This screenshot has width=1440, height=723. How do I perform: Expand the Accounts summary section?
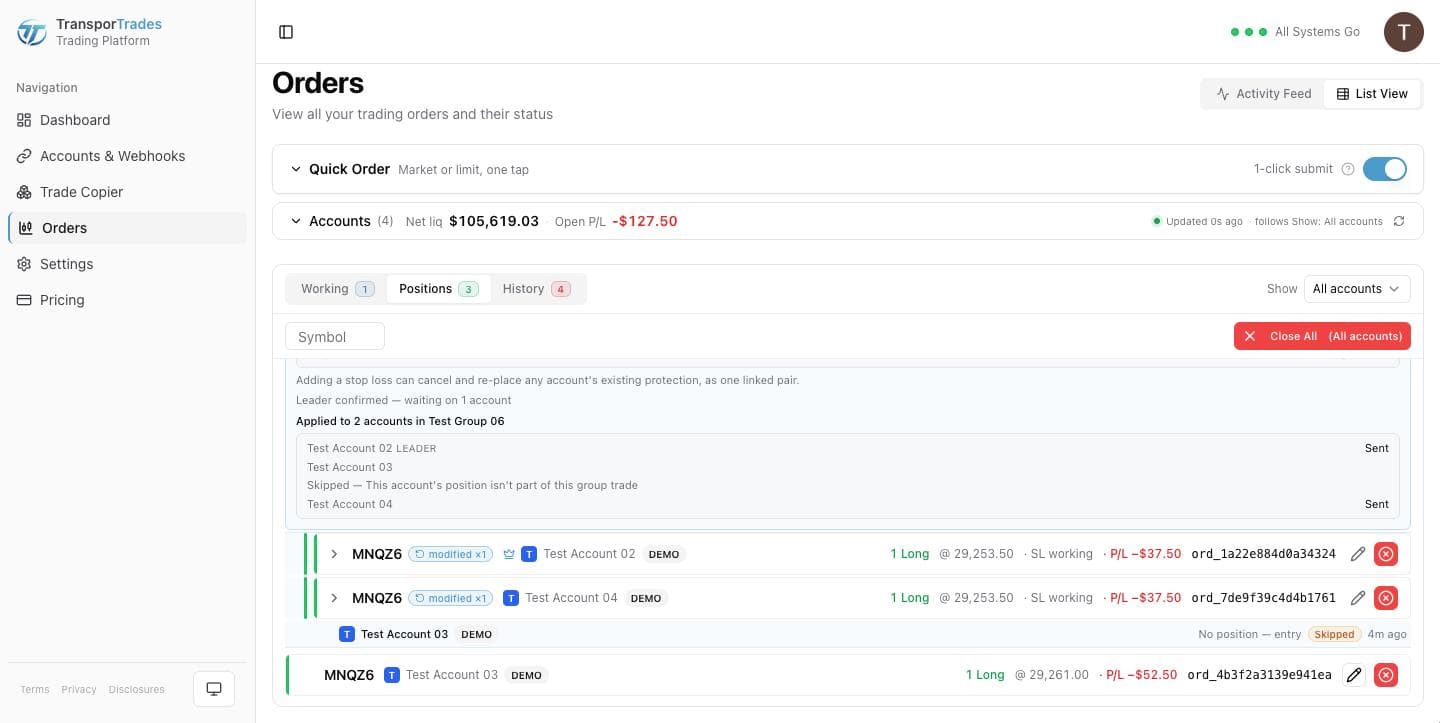click(x=295, y=221)
